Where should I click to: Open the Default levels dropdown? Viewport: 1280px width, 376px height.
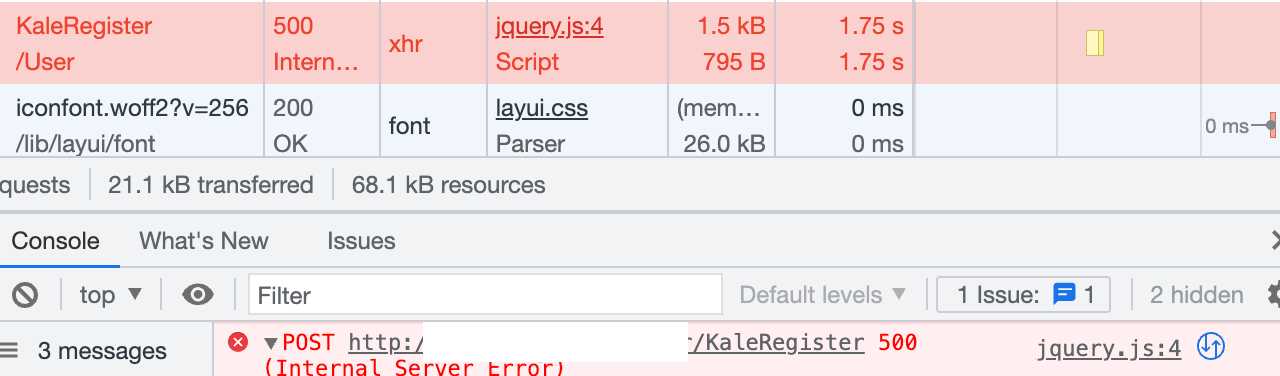coord(822,295)
